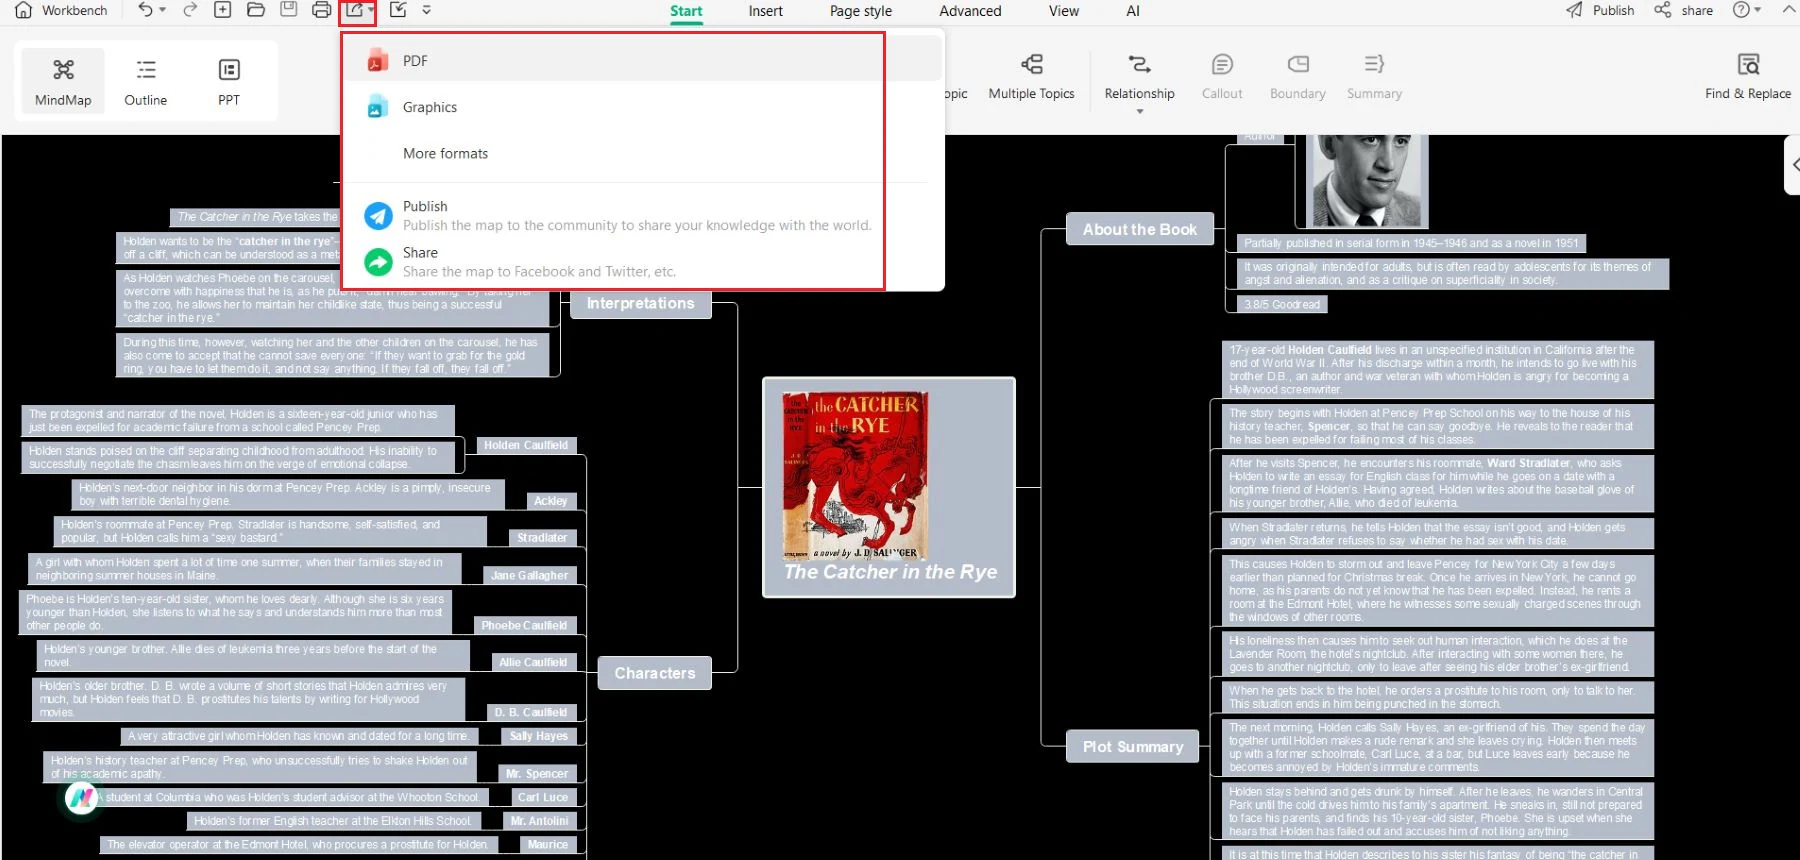Image resolution: width=1800 pixels, height=860 pixels.
Task: Switch to Outline view mode
Action: point(146,81)
